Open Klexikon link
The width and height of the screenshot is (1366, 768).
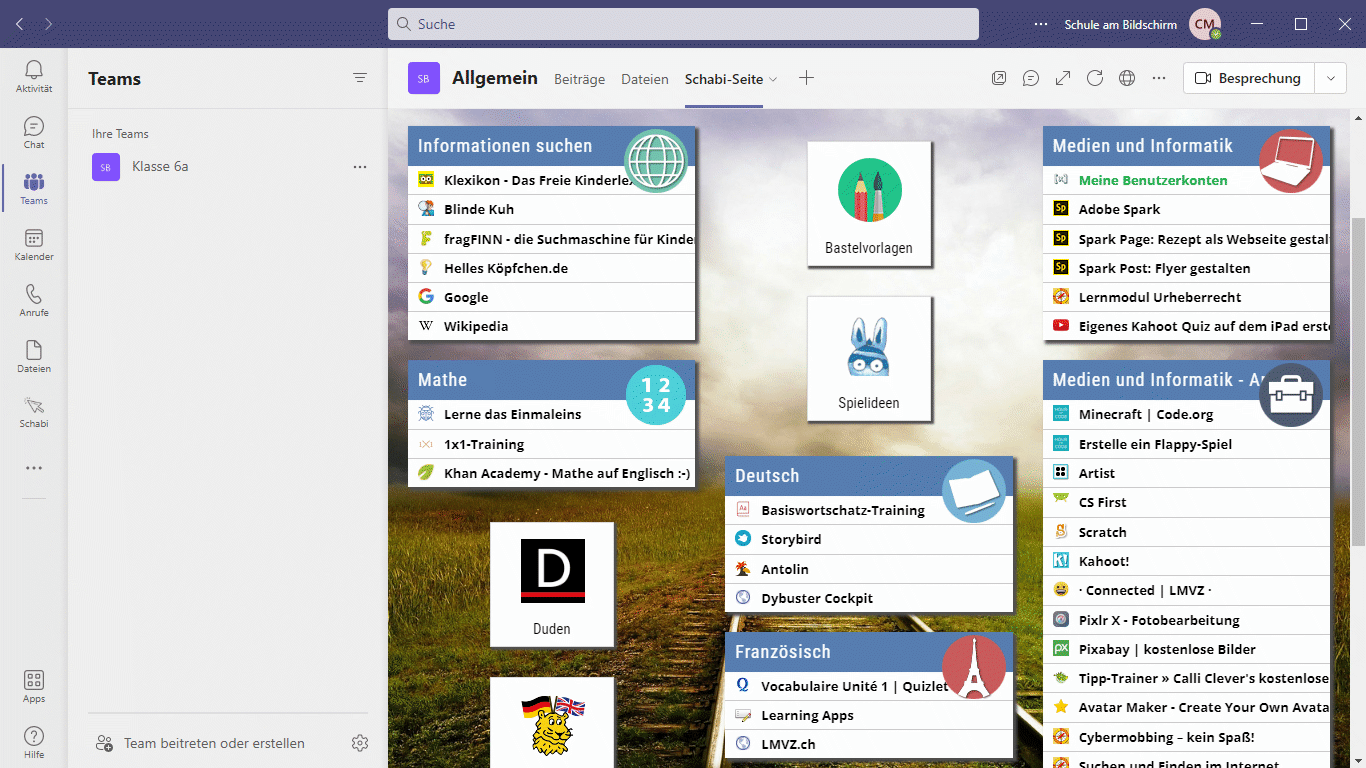[x=552, y=180]
